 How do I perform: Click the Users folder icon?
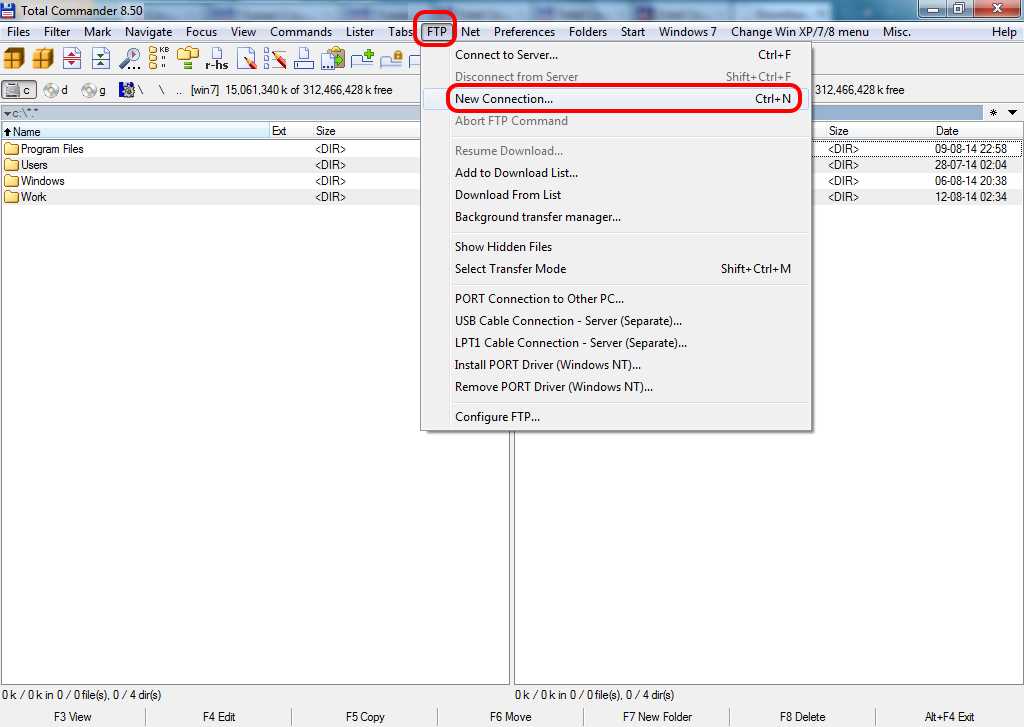[11, 165]
